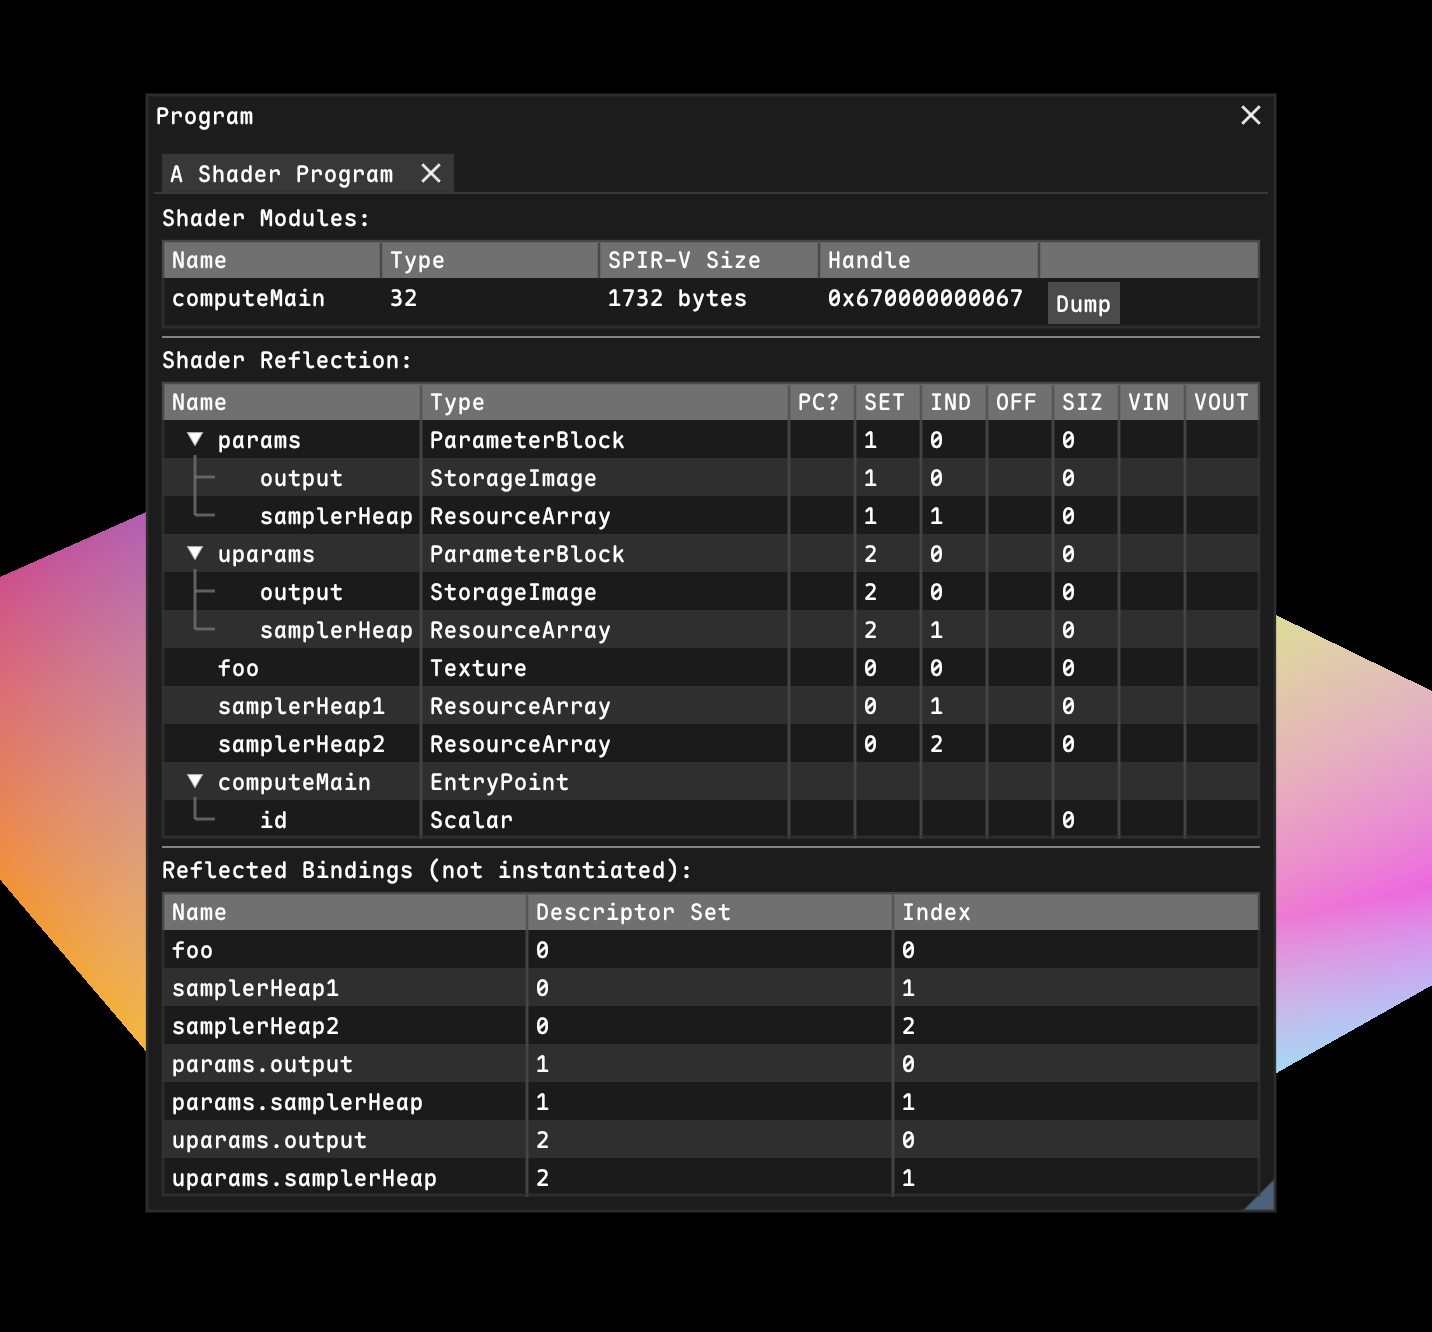Click the handle value 0x670000000067
The image size is (1432, 1332).
click(924, 298)
